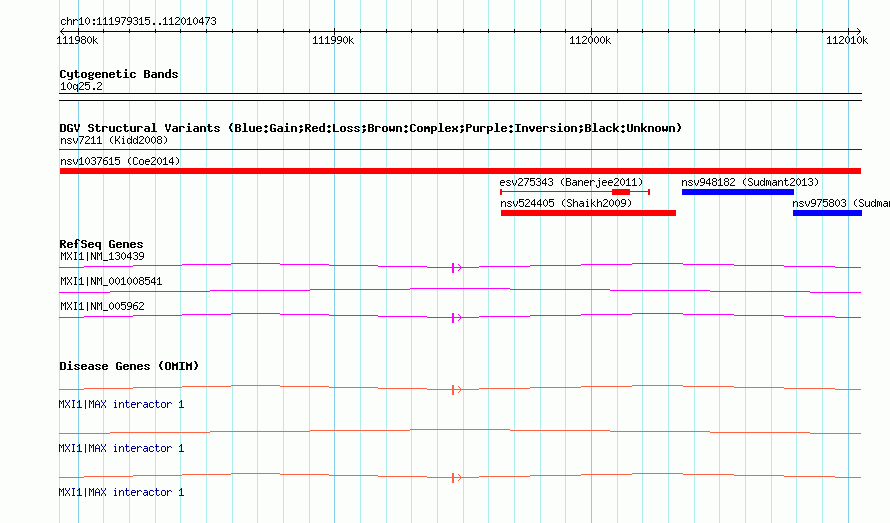Open the second MXI1|MAX interactor 1 link
The height and width of the screenshot is (523, 890).
pyautogui.click(x=121, y=448)
